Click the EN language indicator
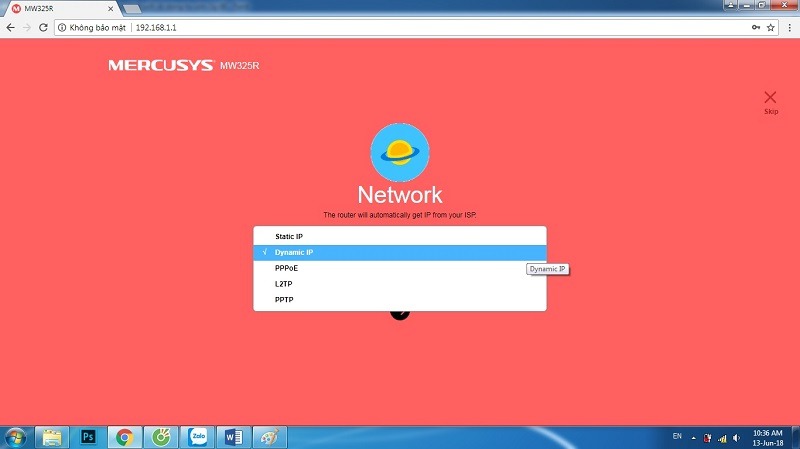 tap(677, 436)
